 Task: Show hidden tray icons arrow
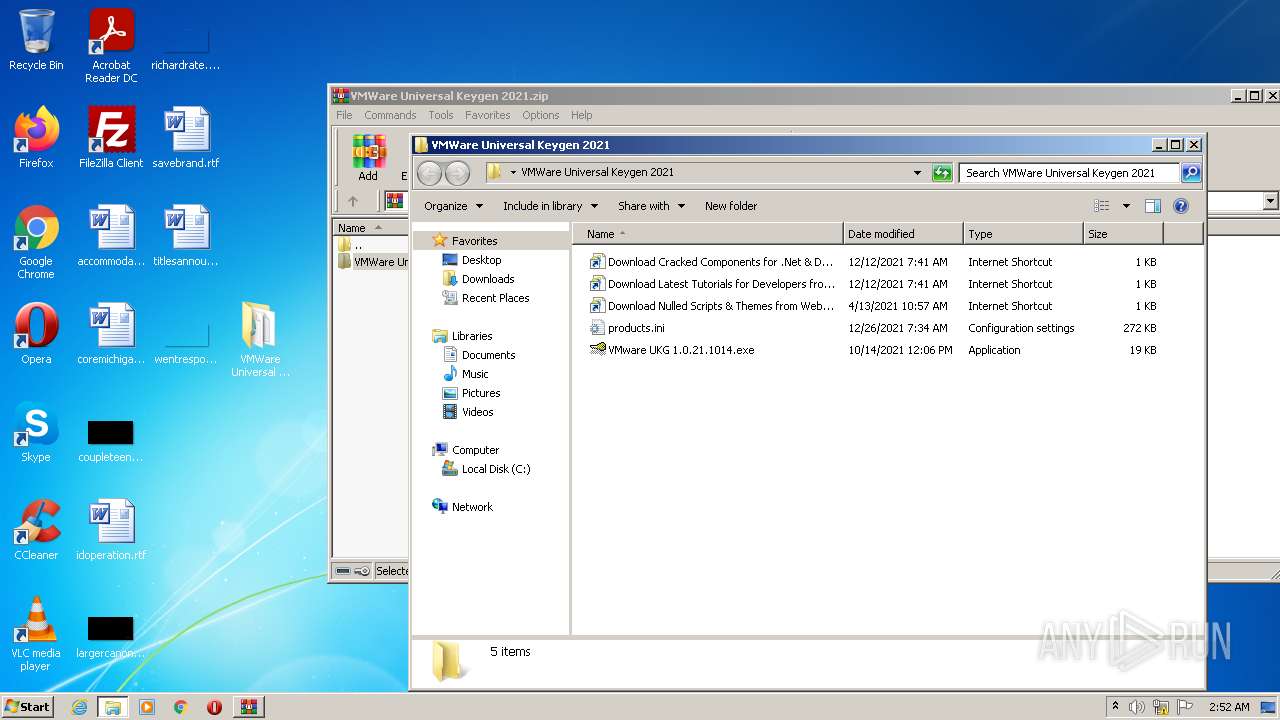[1115, 706]
